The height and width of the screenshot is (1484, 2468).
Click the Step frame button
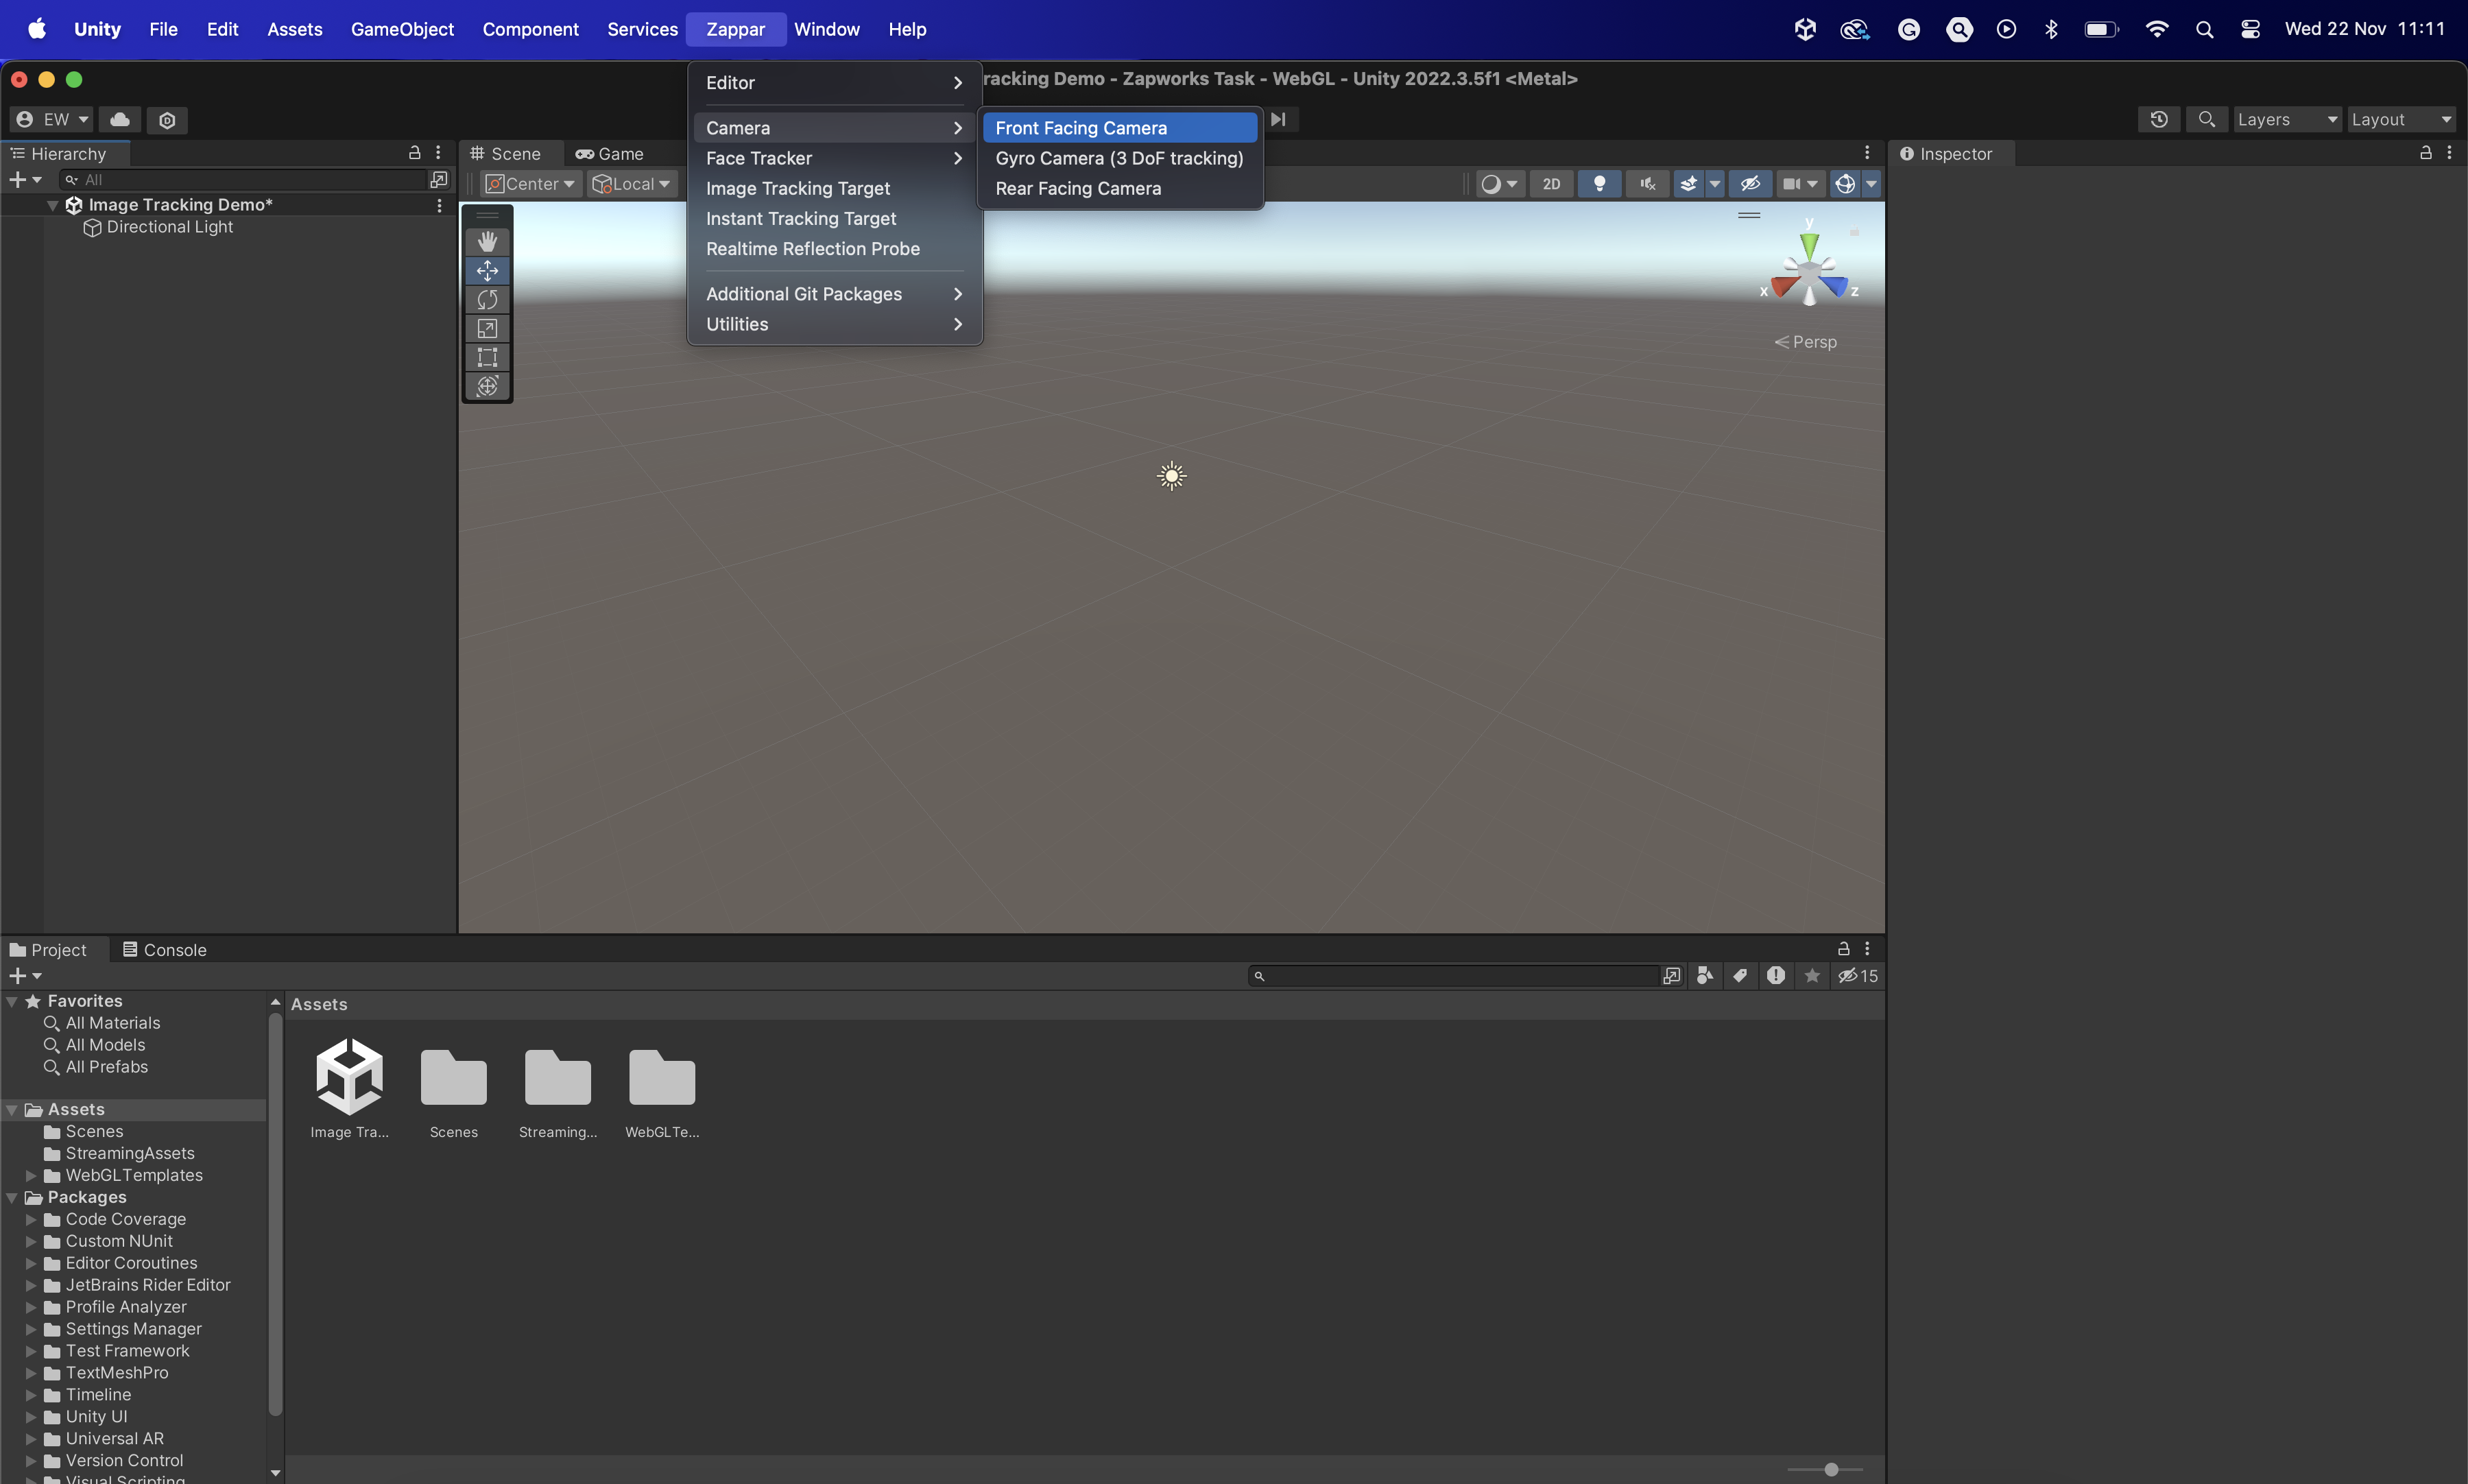[1278, 119]
